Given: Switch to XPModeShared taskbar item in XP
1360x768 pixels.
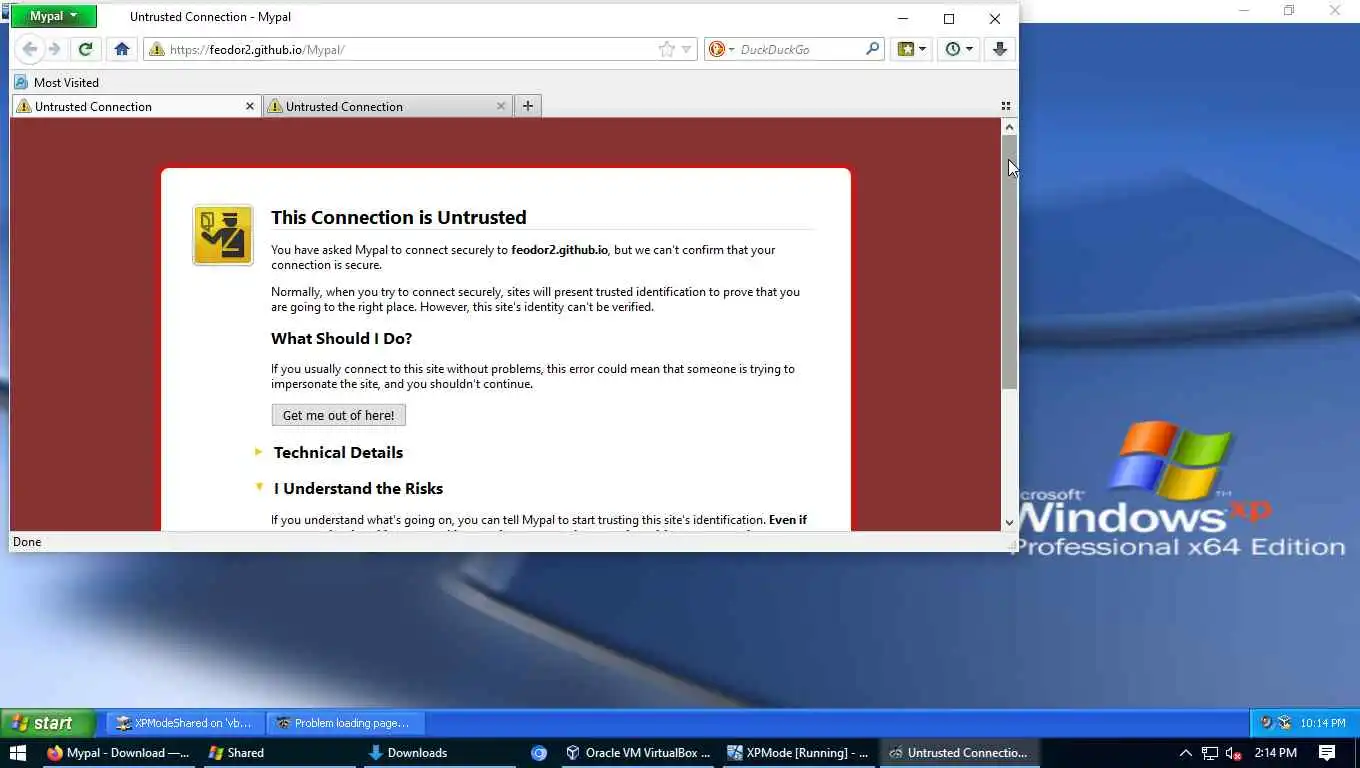Looking at the screenshot, I should [184, 723].
